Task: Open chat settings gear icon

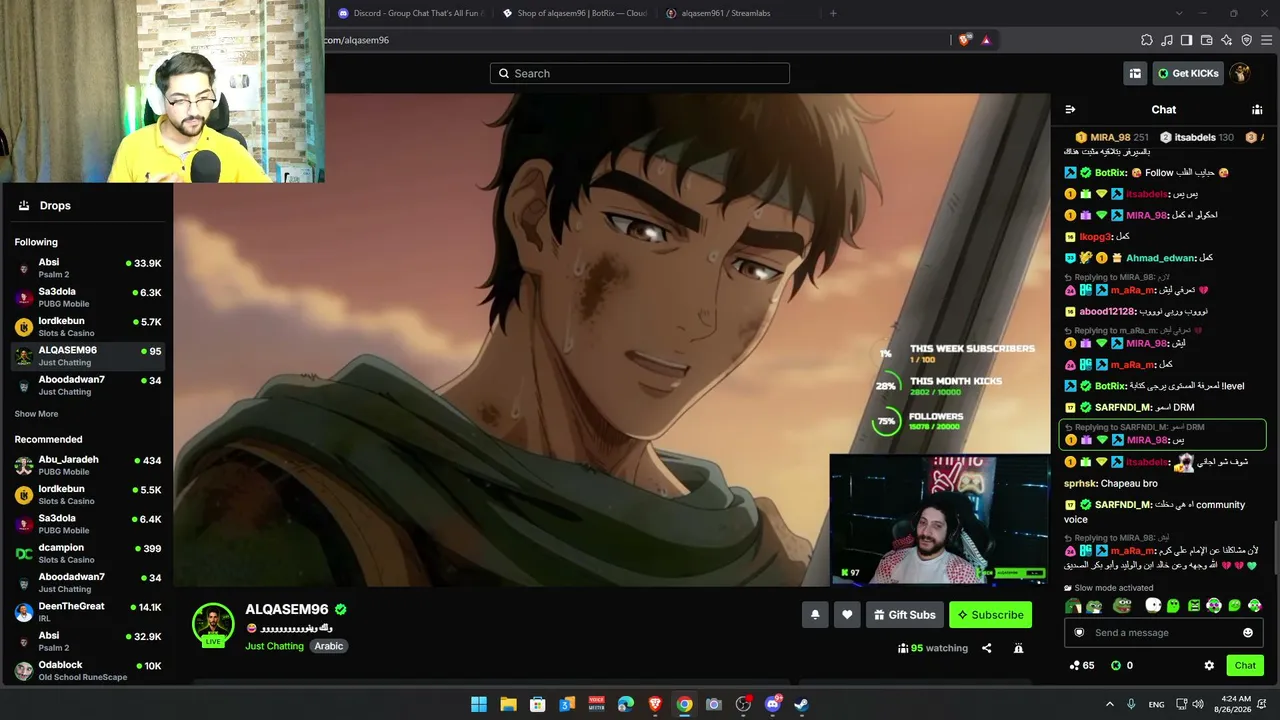Action: (x=1209, y=665)
